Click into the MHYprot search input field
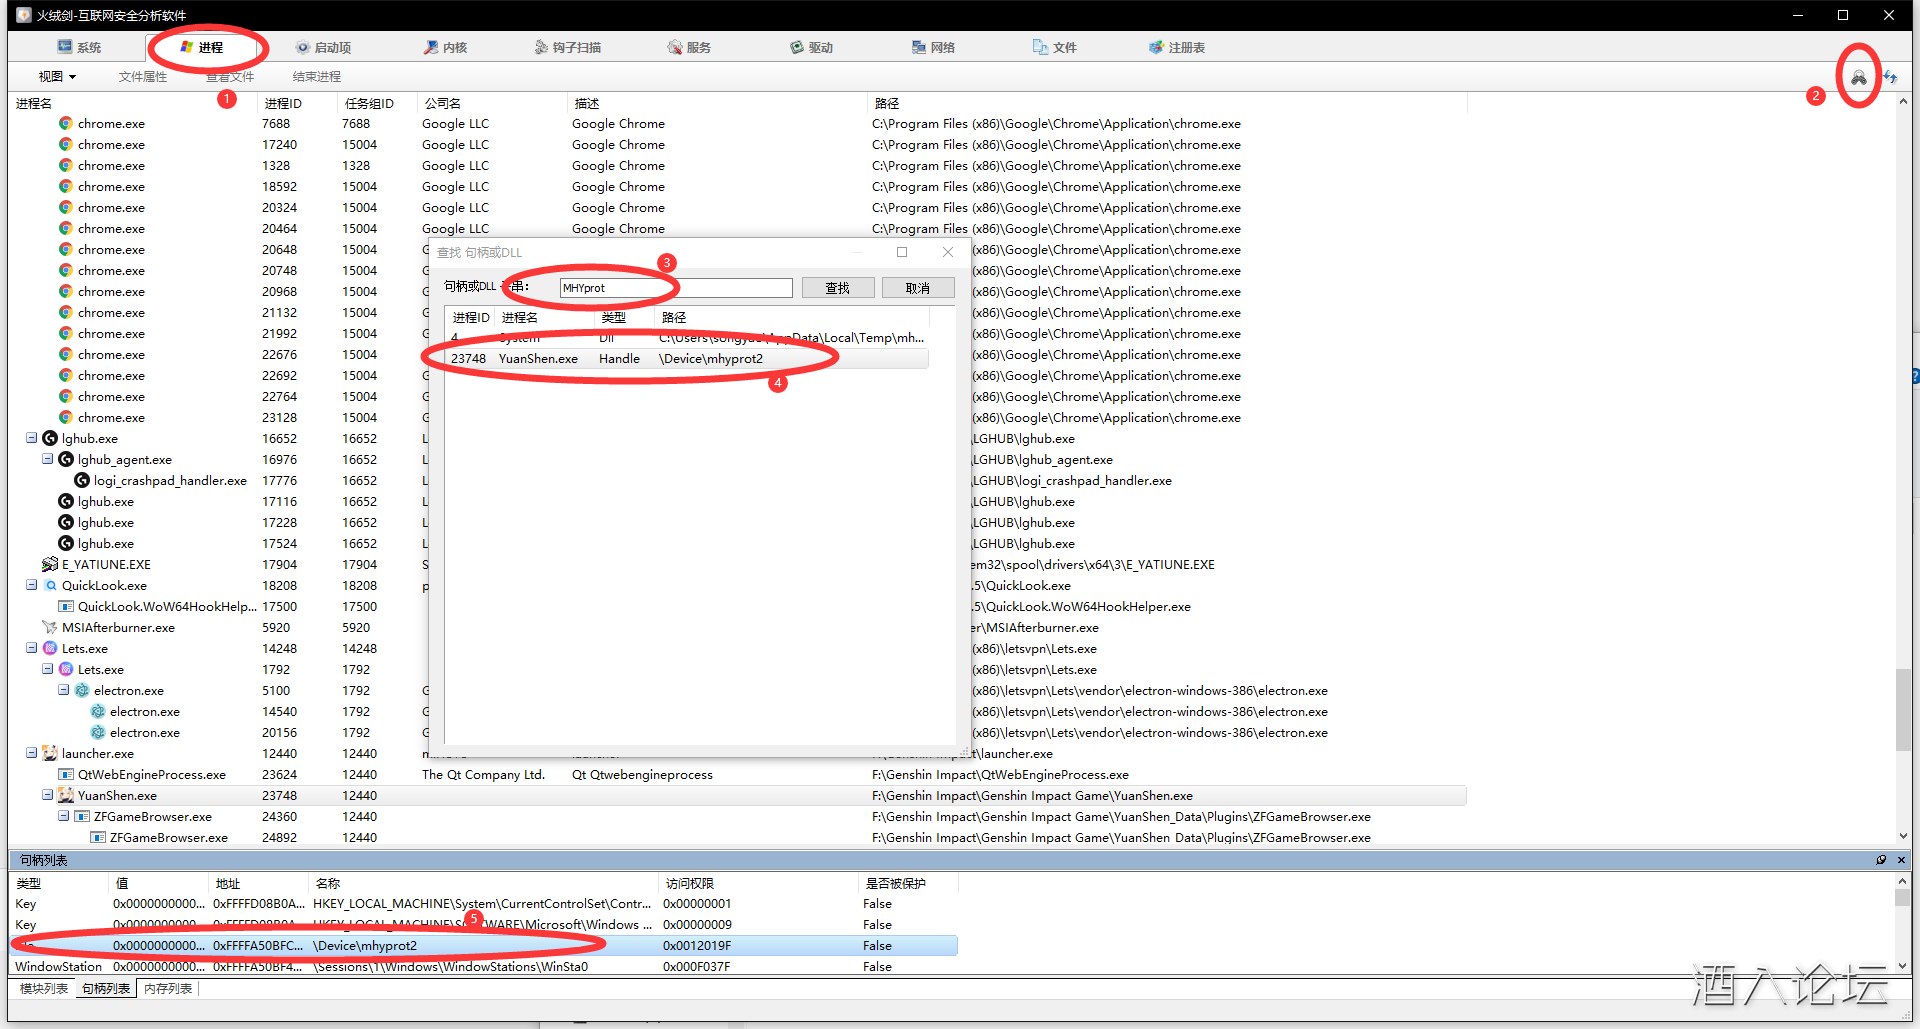1920x1029 pixels. click(x=675, y=288)
